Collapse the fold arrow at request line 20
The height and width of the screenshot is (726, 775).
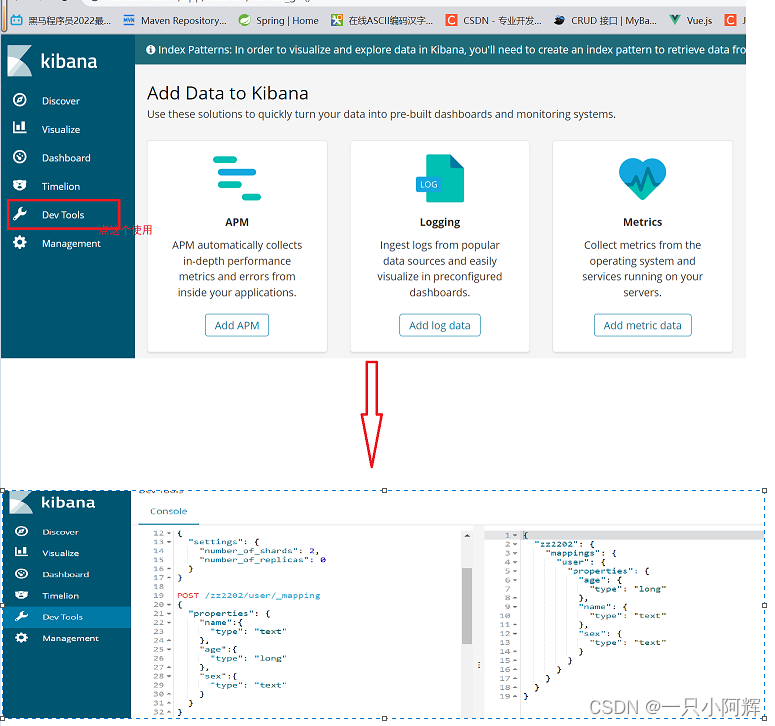point(169,604)
